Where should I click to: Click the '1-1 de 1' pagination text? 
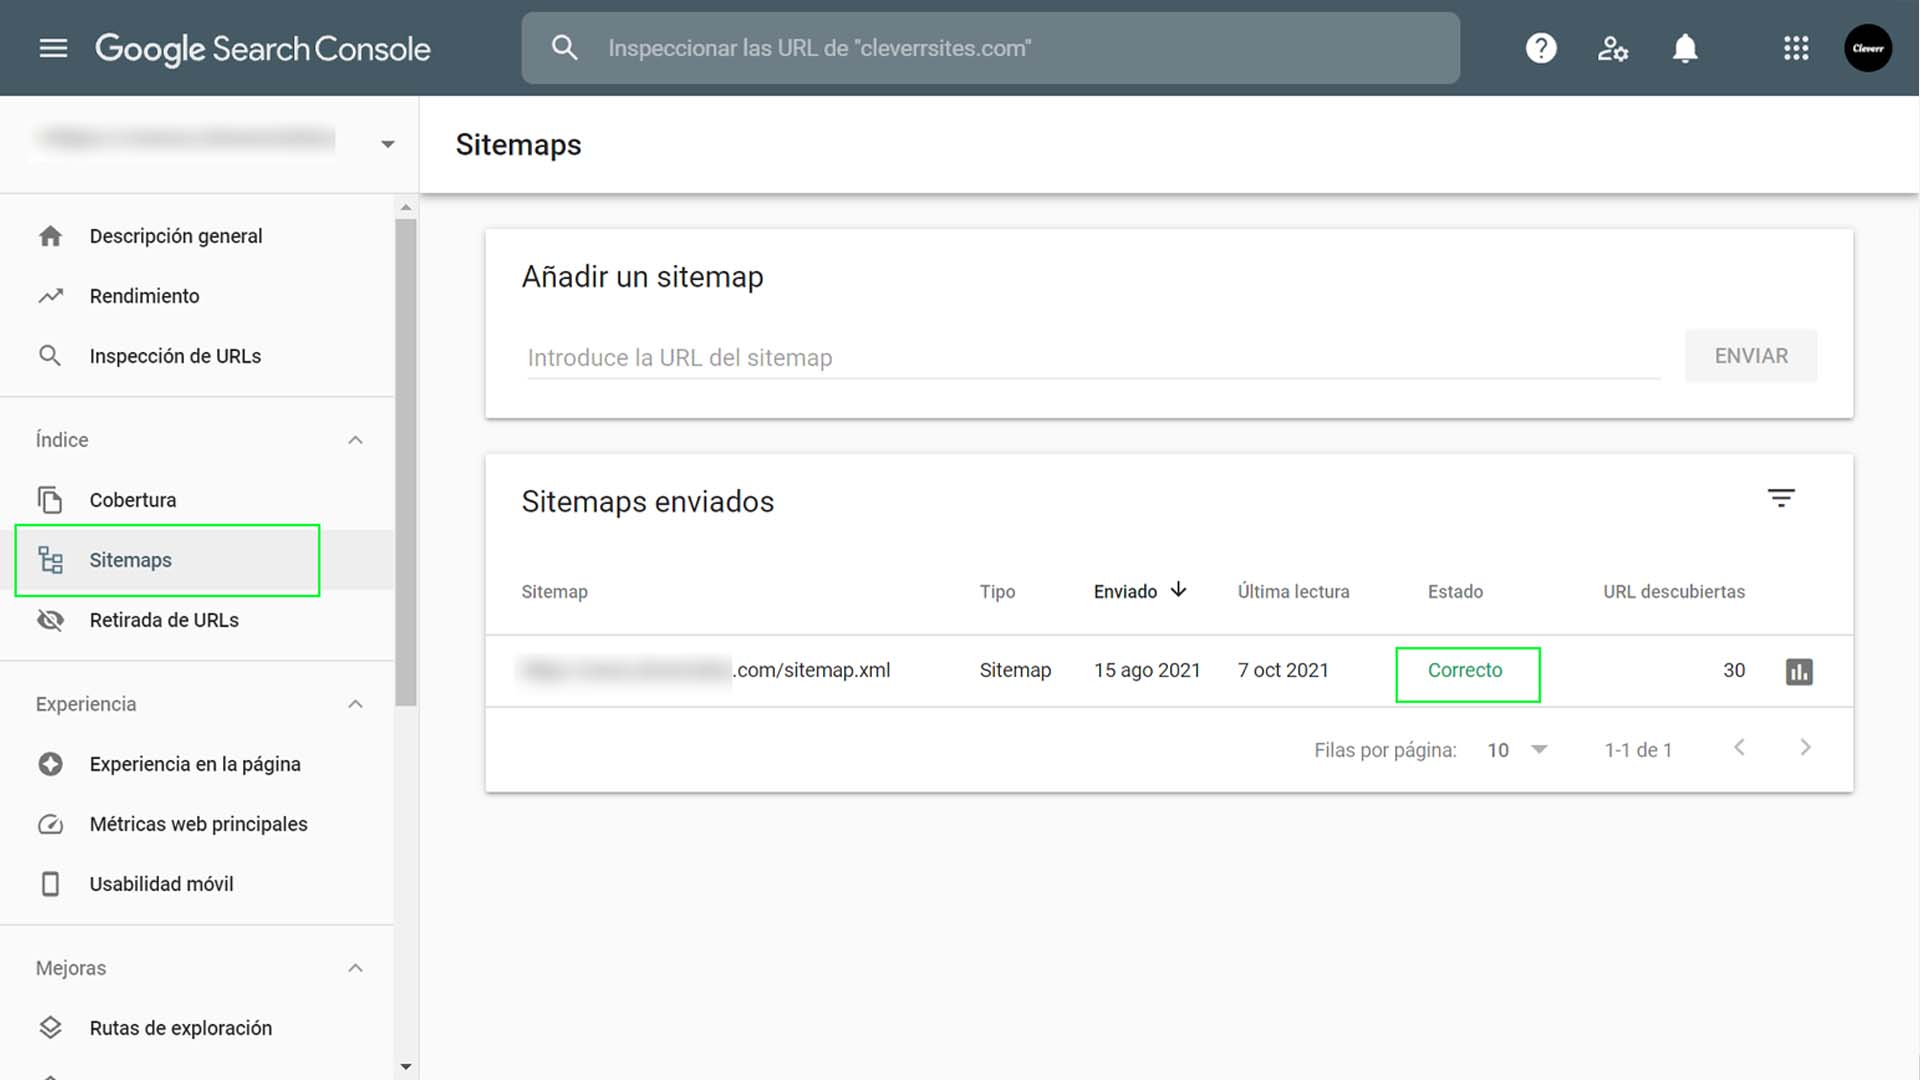click(1638, 750)
